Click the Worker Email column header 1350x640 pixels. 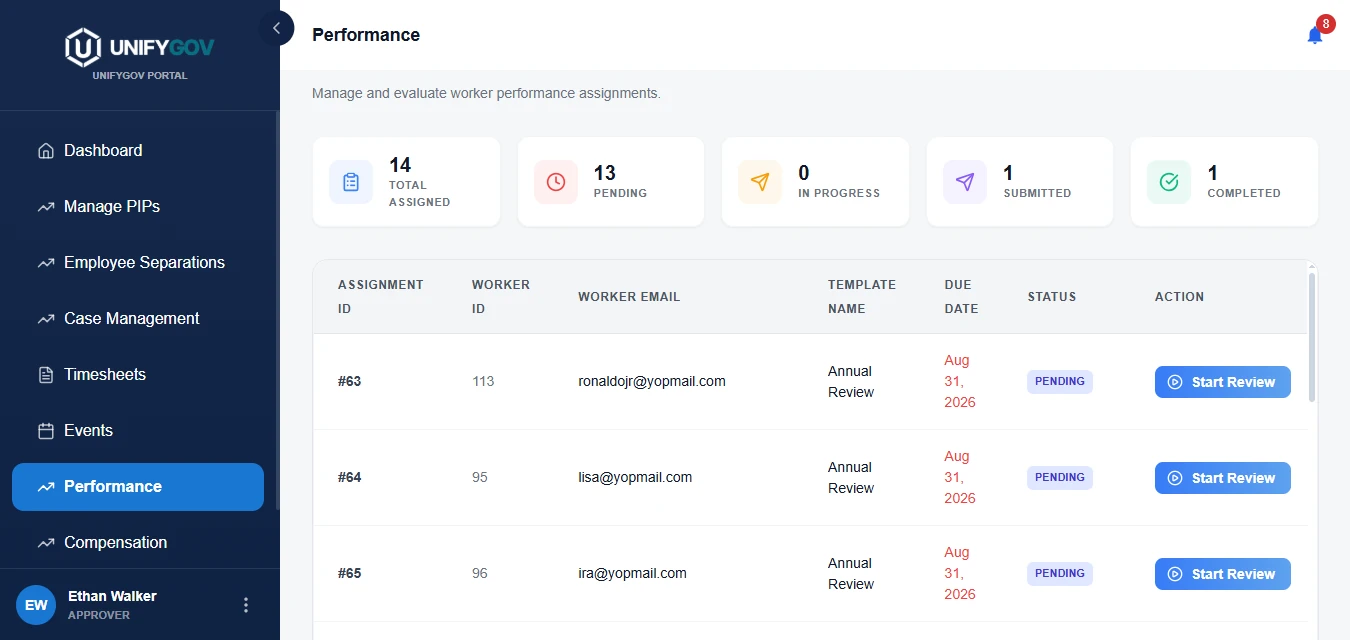[629, 297]
